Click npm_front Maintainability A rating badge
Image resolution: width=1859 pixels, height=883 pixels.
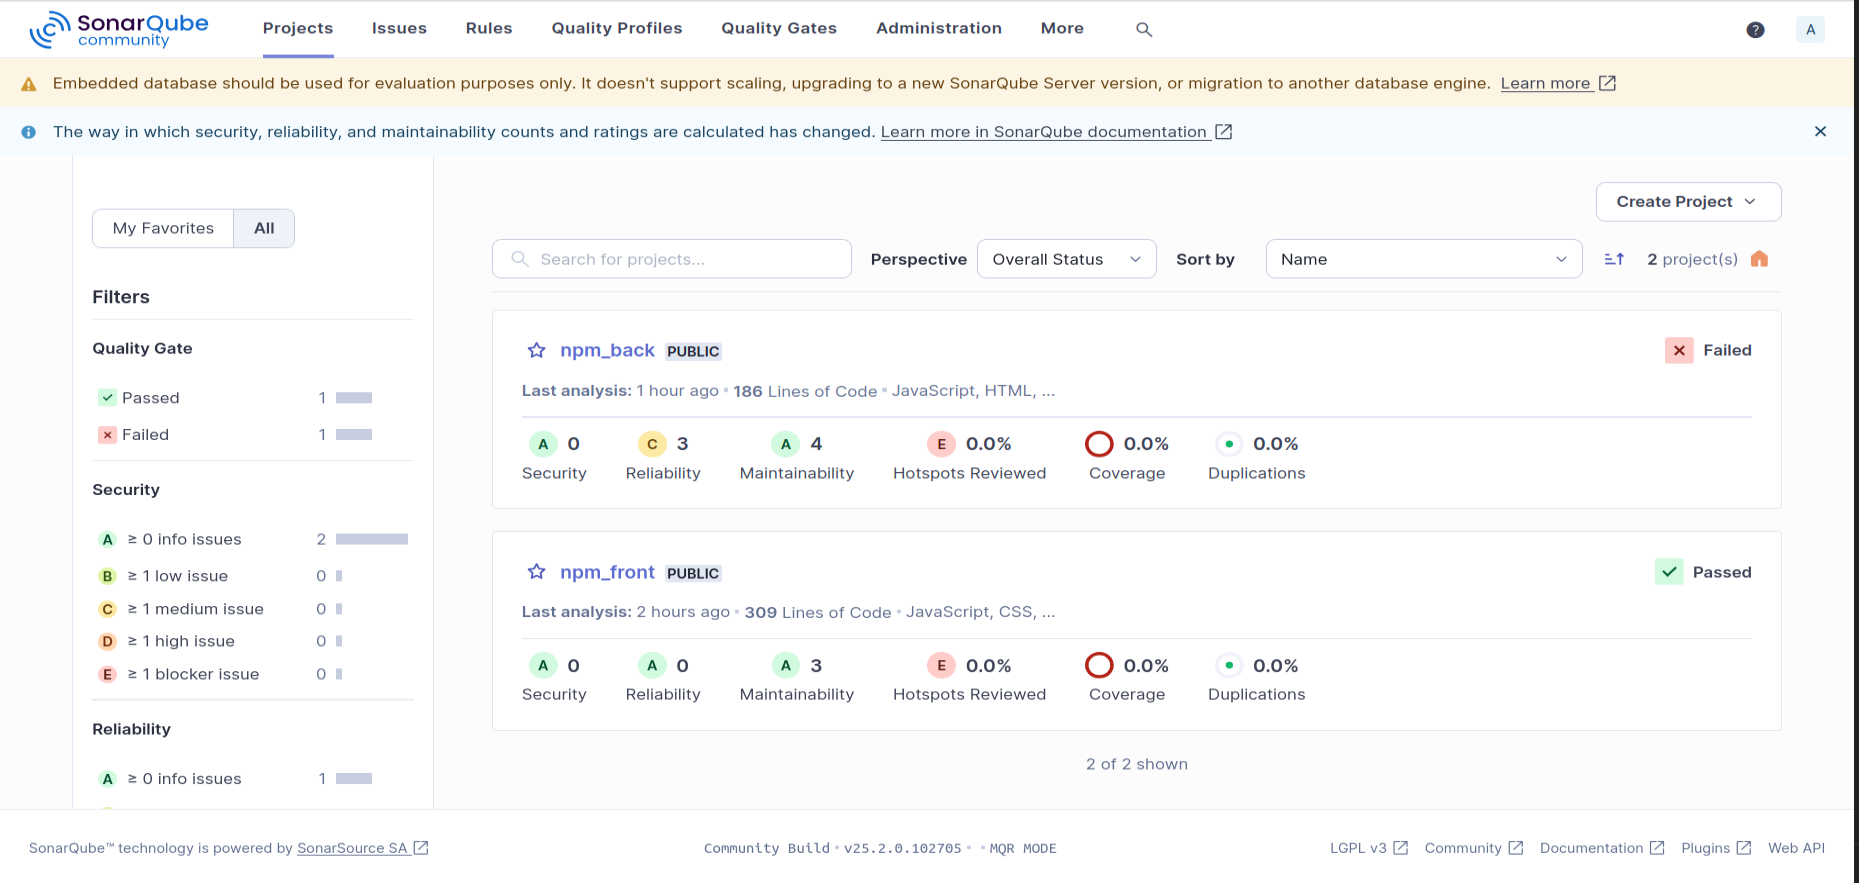786,666
